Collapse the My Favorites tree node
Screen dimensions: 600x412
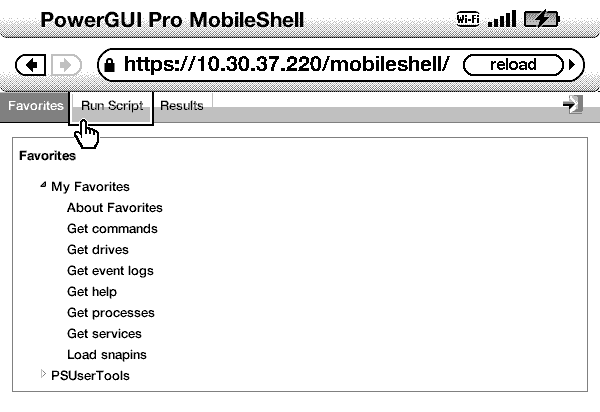pyautogui.click(x=43, y=186)
